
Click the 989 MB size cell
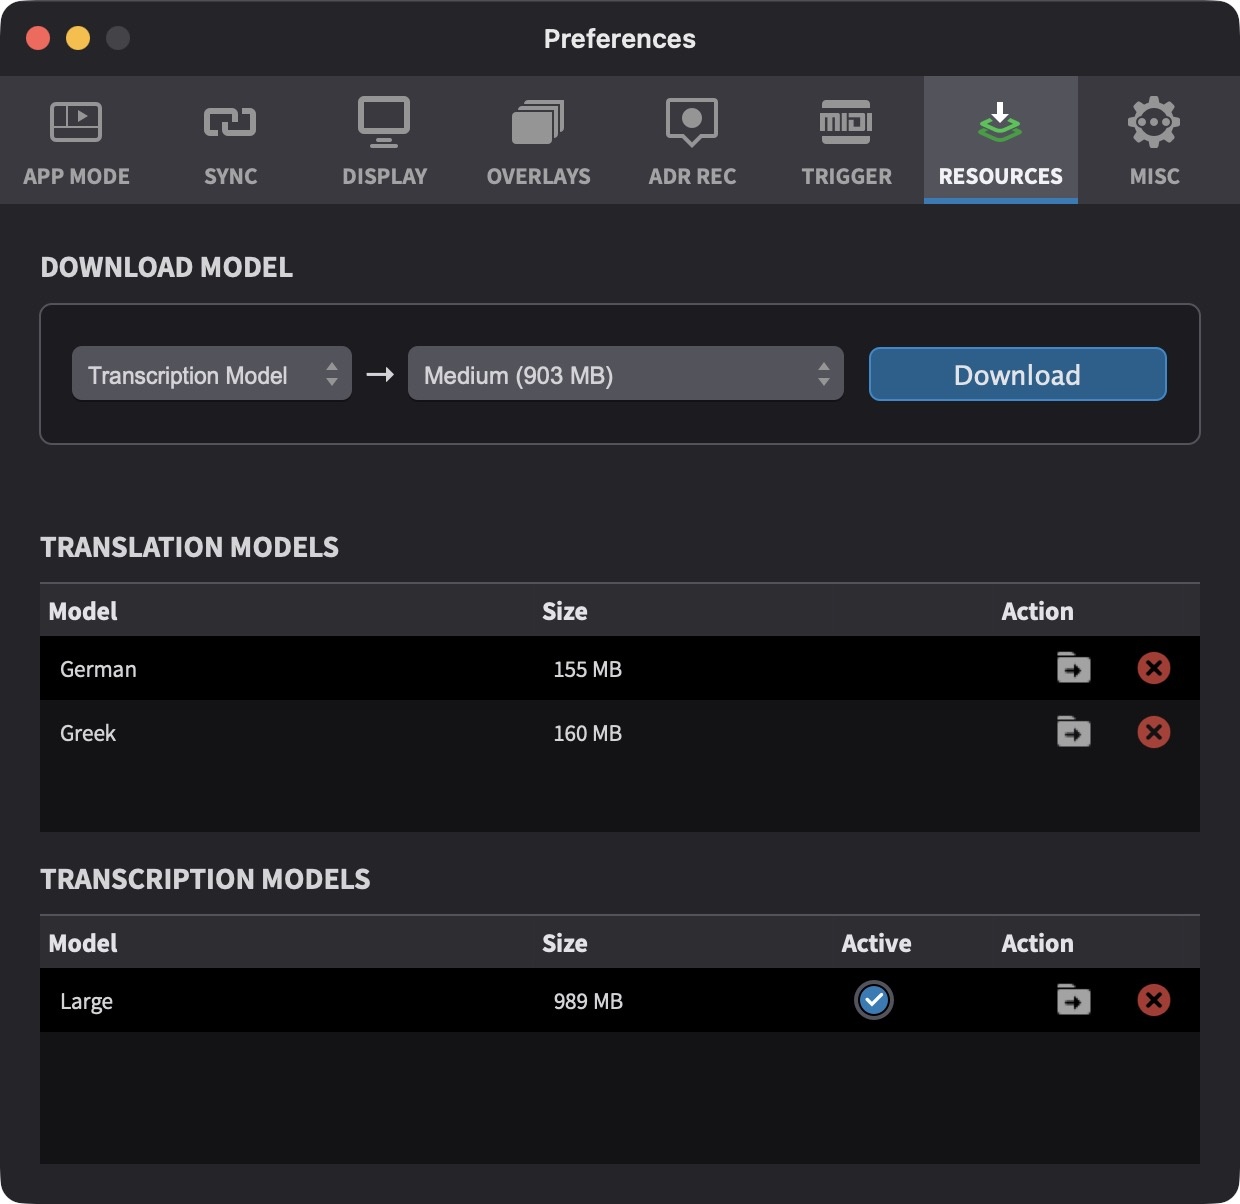coord(588,1001)
